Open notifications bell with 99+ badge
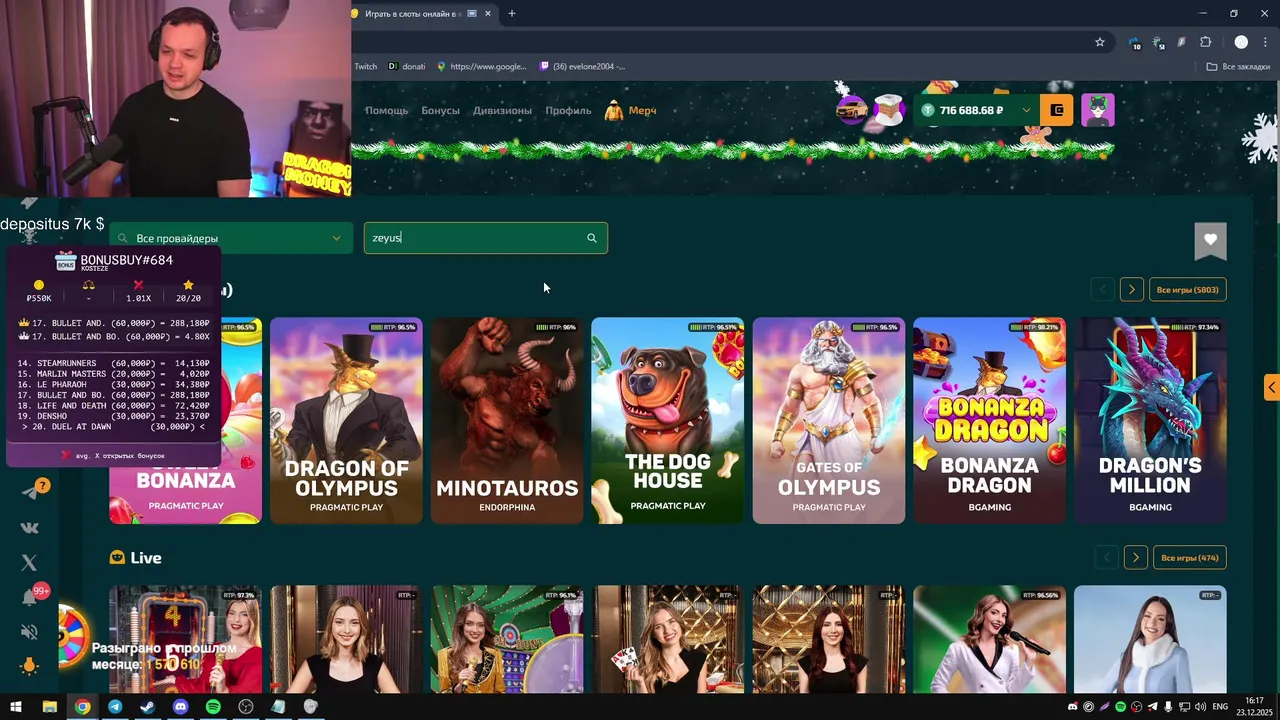This screenshot has height=720, width=1280. point(30,597)
